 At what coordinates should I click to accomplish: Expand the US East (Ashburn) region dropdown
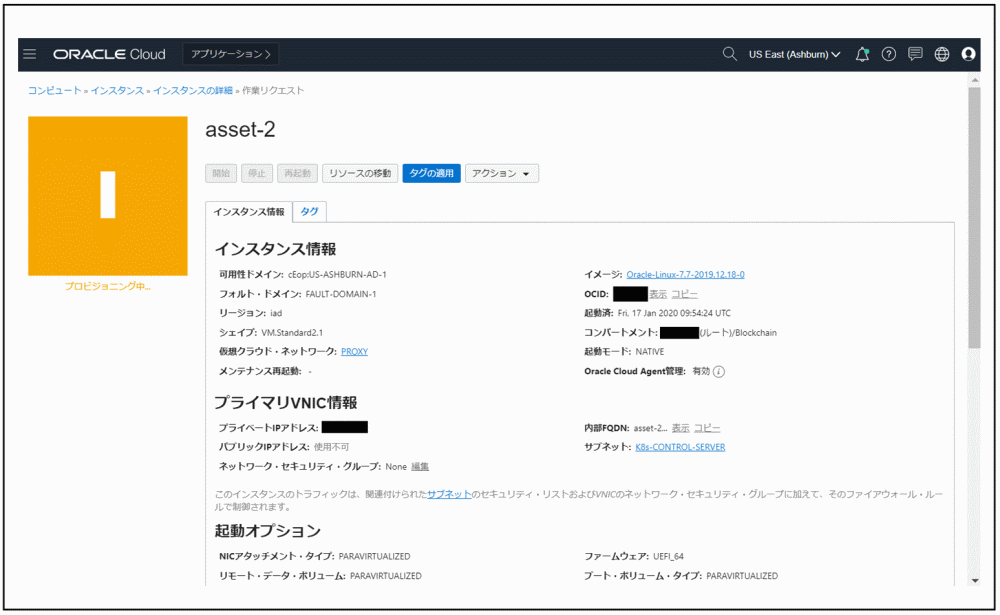(x=794, y=54)
